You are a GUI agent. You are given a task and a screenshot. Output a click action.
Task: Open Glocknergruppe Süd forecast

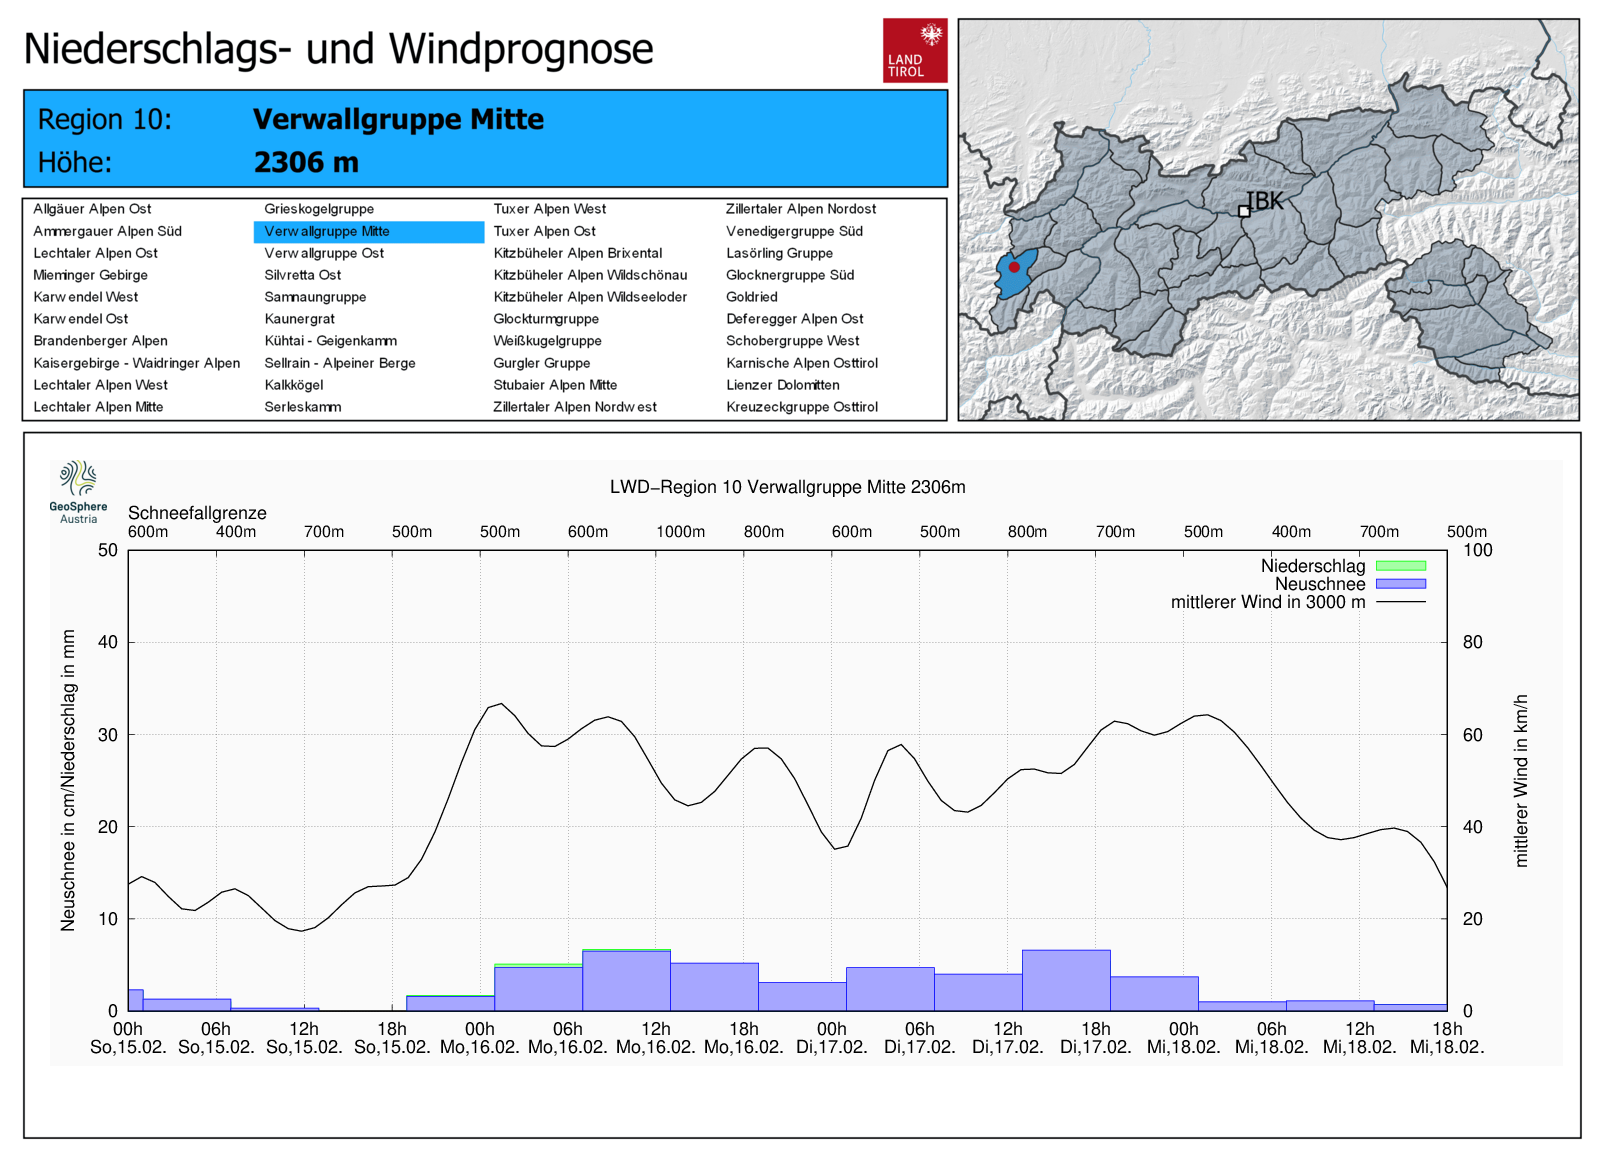click(789, 275)
